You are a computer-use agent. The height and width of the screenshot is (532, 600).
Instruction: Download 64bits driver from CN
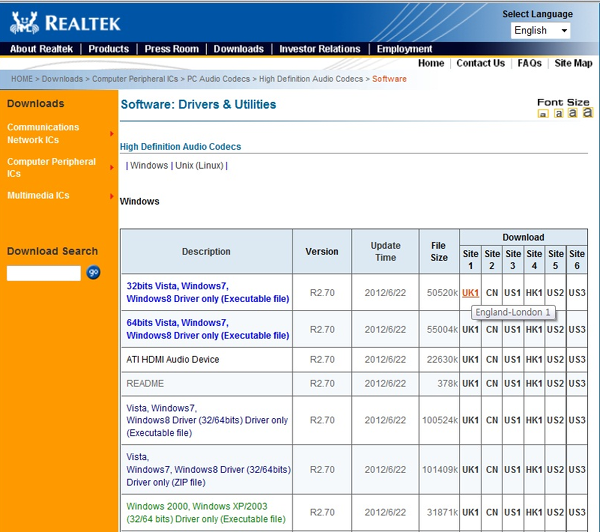[x=492, y=330]
